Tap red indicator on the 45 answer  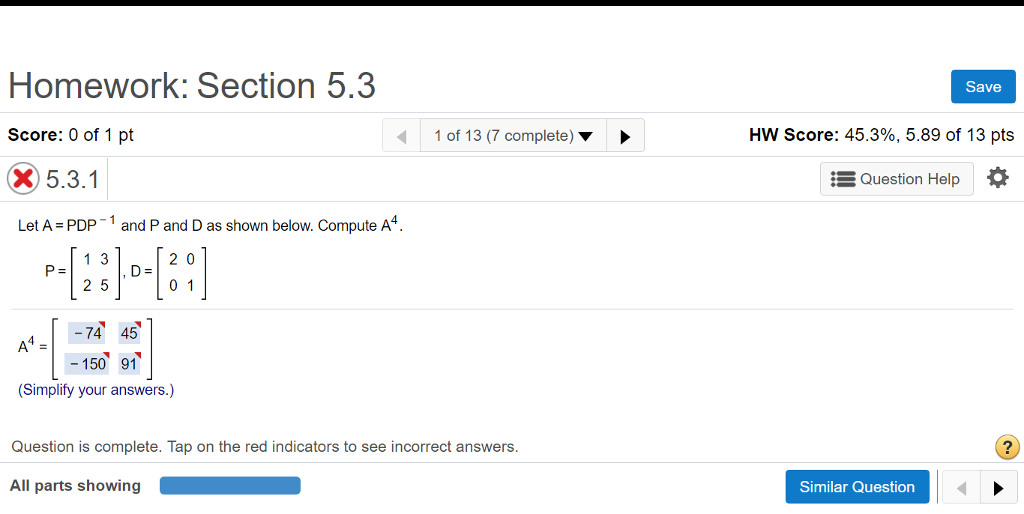[x=137, y=323]
